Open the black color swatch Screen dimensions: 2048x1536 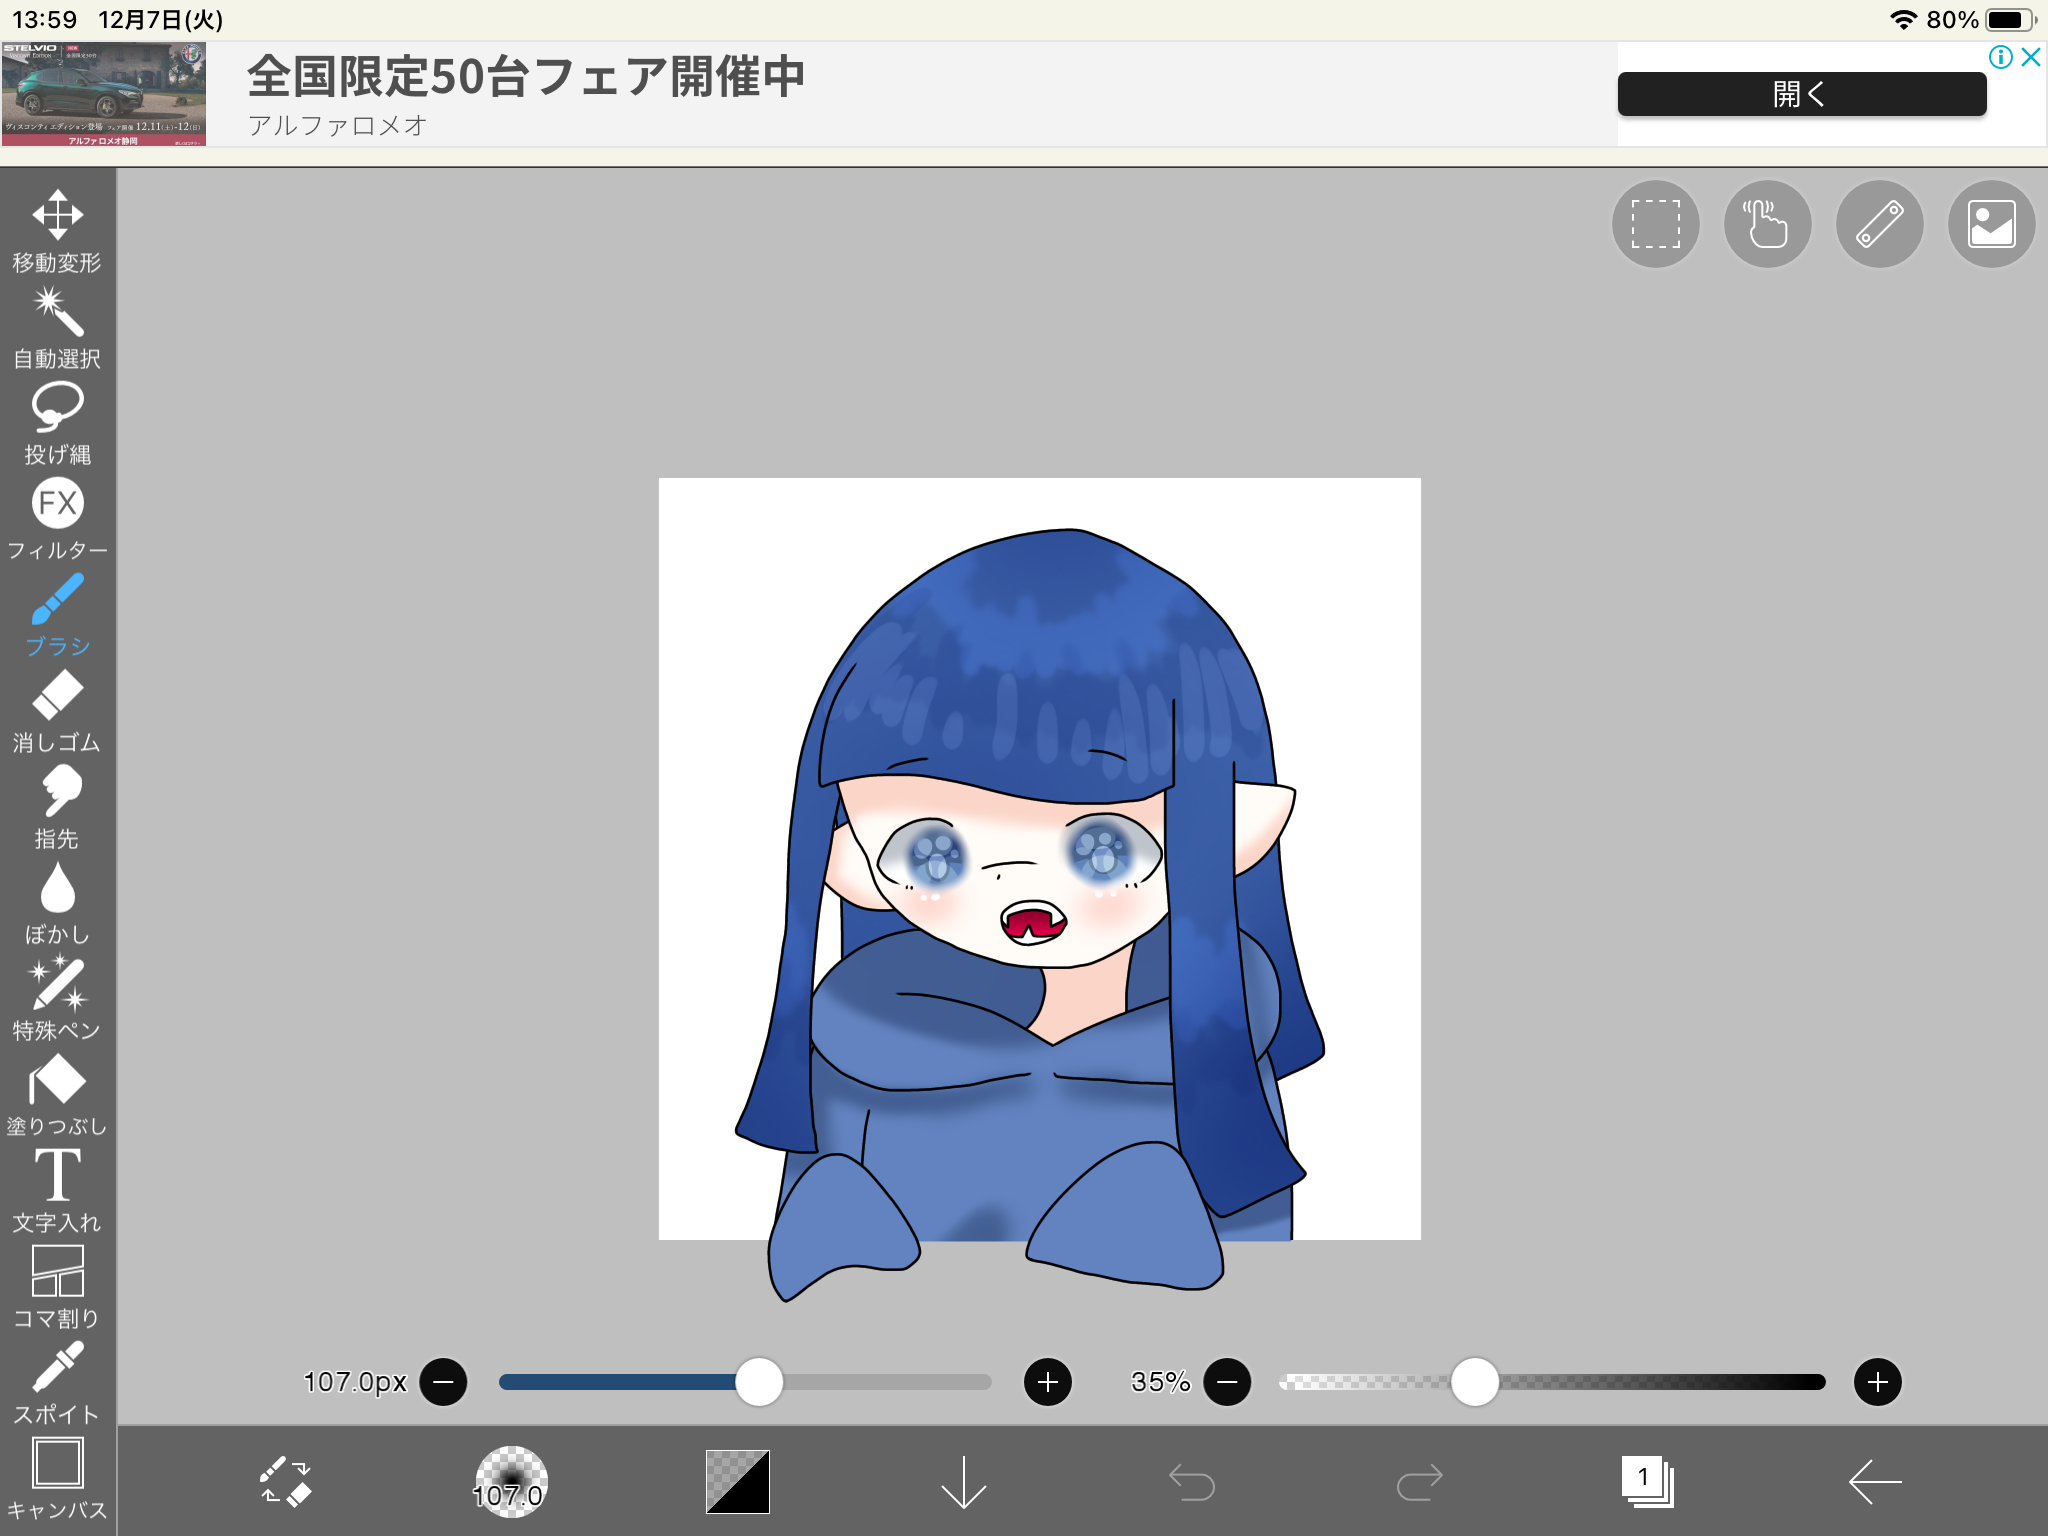(x=738, y=1481)
